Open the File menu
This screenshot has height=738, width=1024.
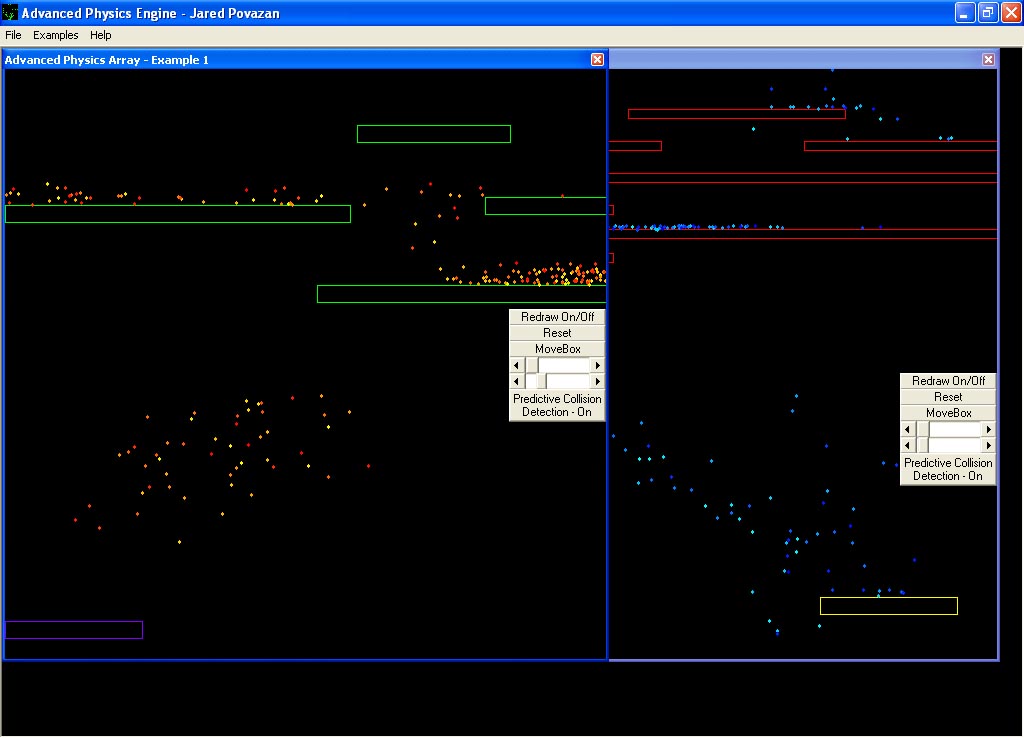[13, 35]
